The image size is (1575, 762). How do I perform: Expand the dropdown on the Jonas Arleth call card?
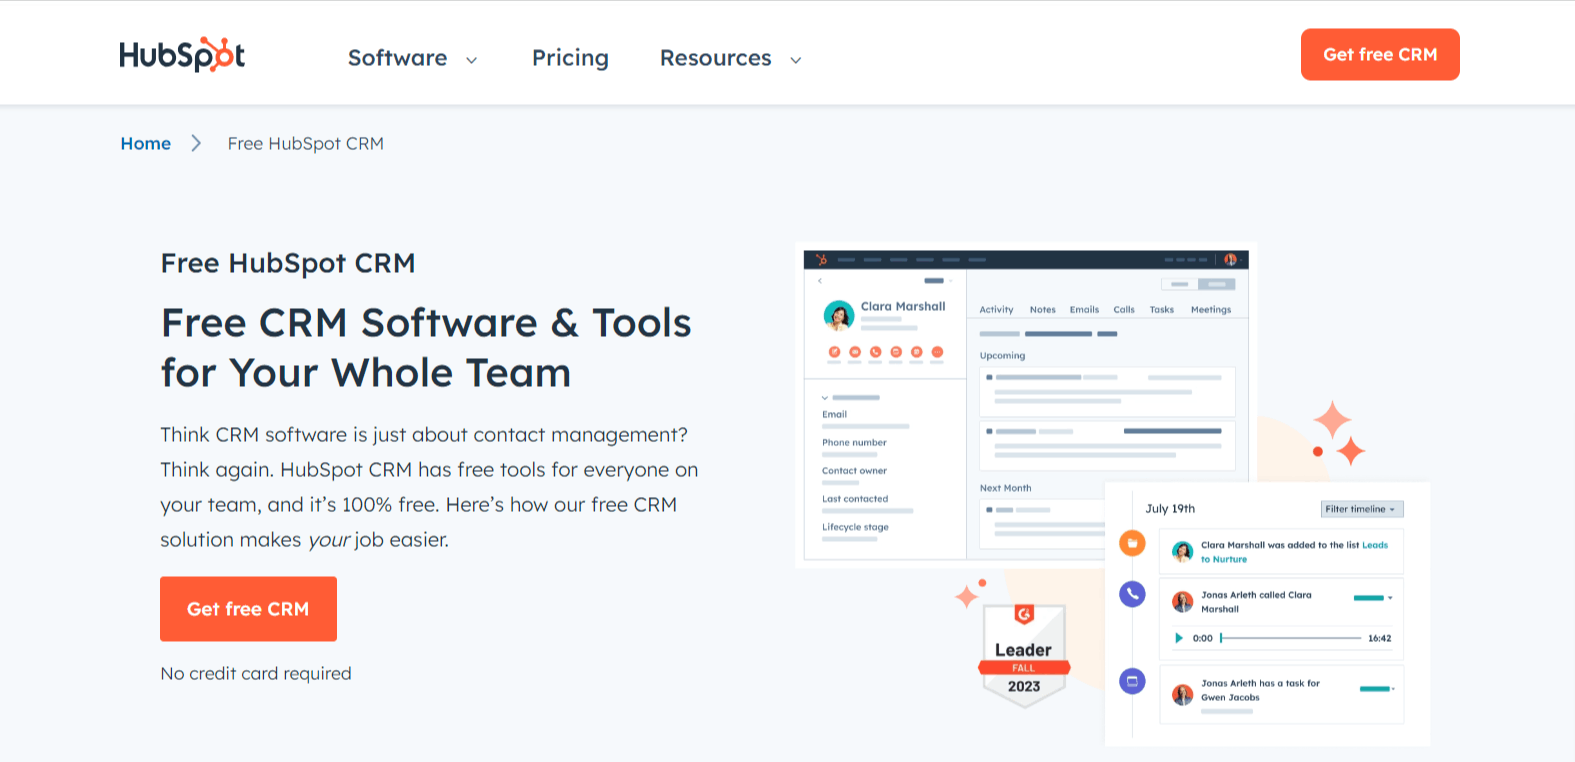(x=1390, y=598)
